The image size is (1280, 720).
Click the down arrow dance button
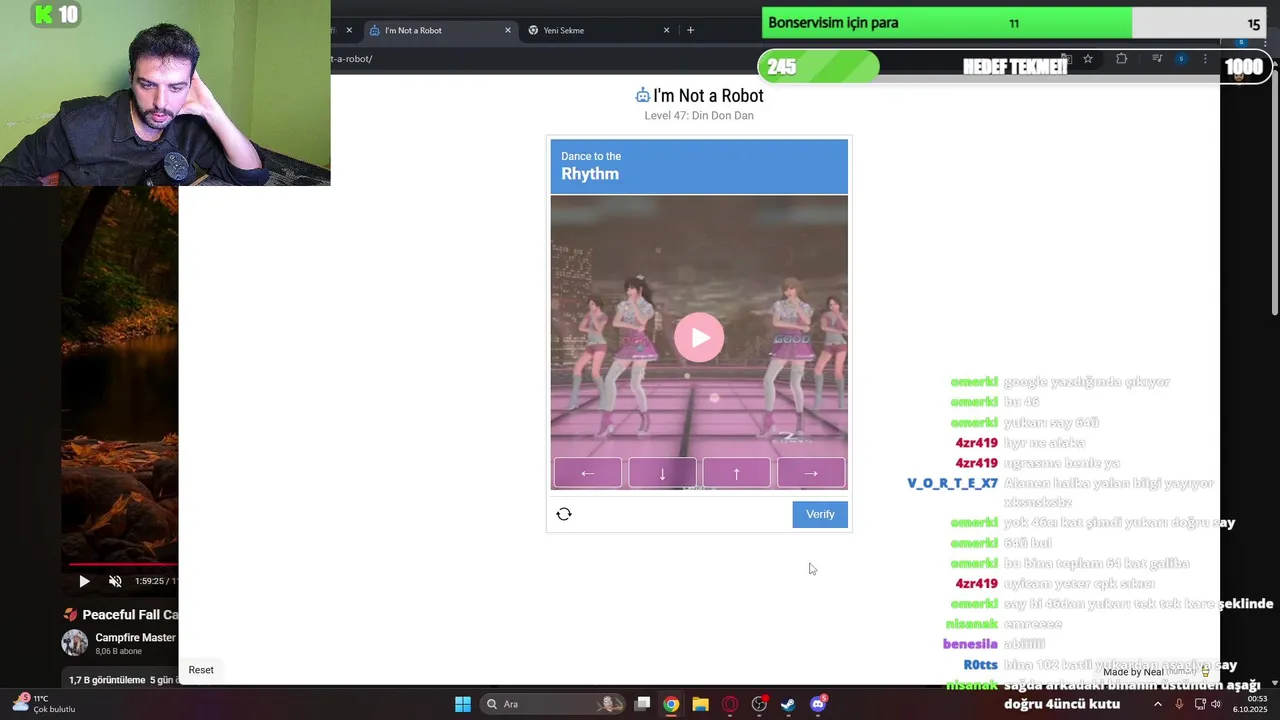pos(662,473)
